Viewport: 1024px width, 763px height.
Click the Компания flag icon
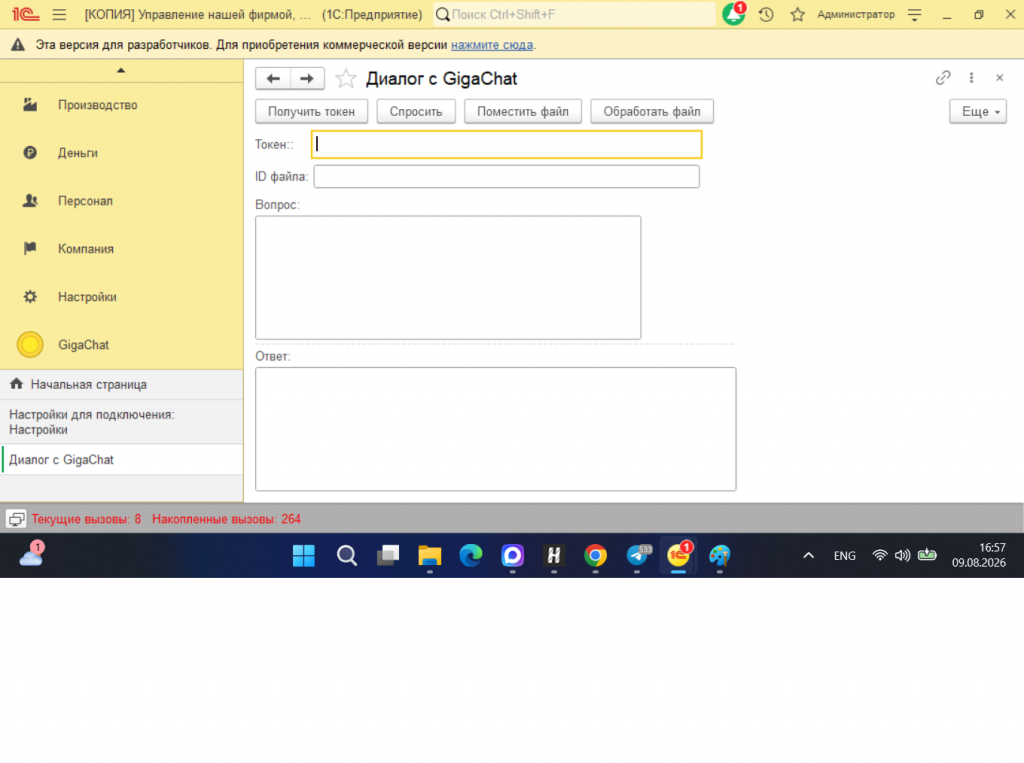click(30, 249)
